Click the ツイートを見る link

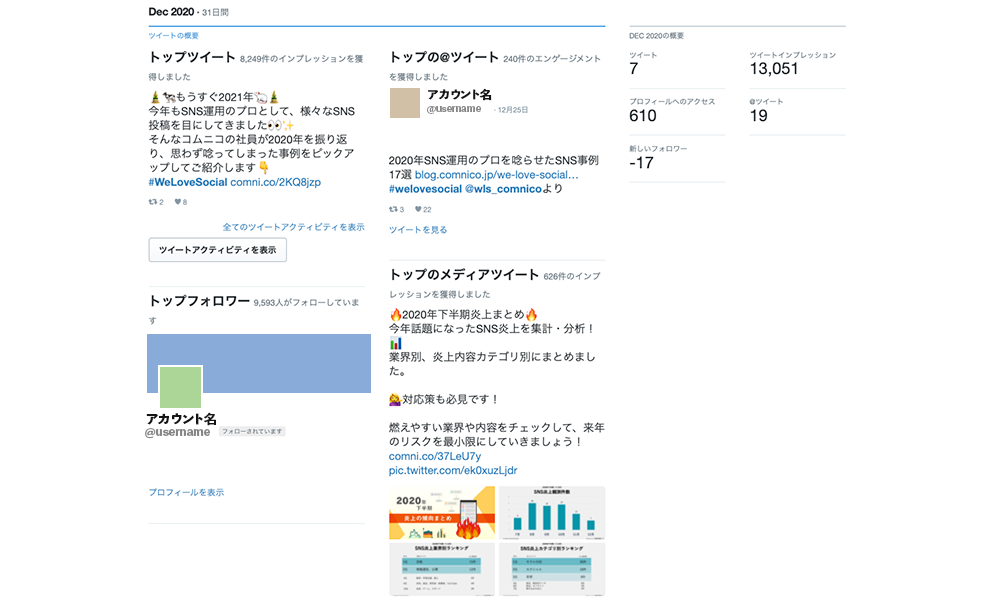tap(418, 230)
